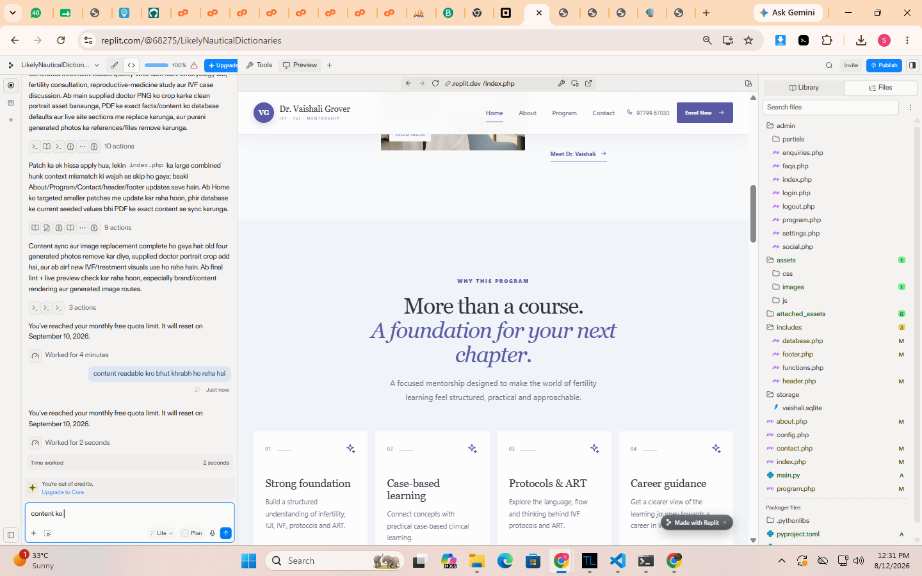Click the code brackets icon in top bar
The height and width of the screenshot is (576, 922).
[x=131, y=65]
